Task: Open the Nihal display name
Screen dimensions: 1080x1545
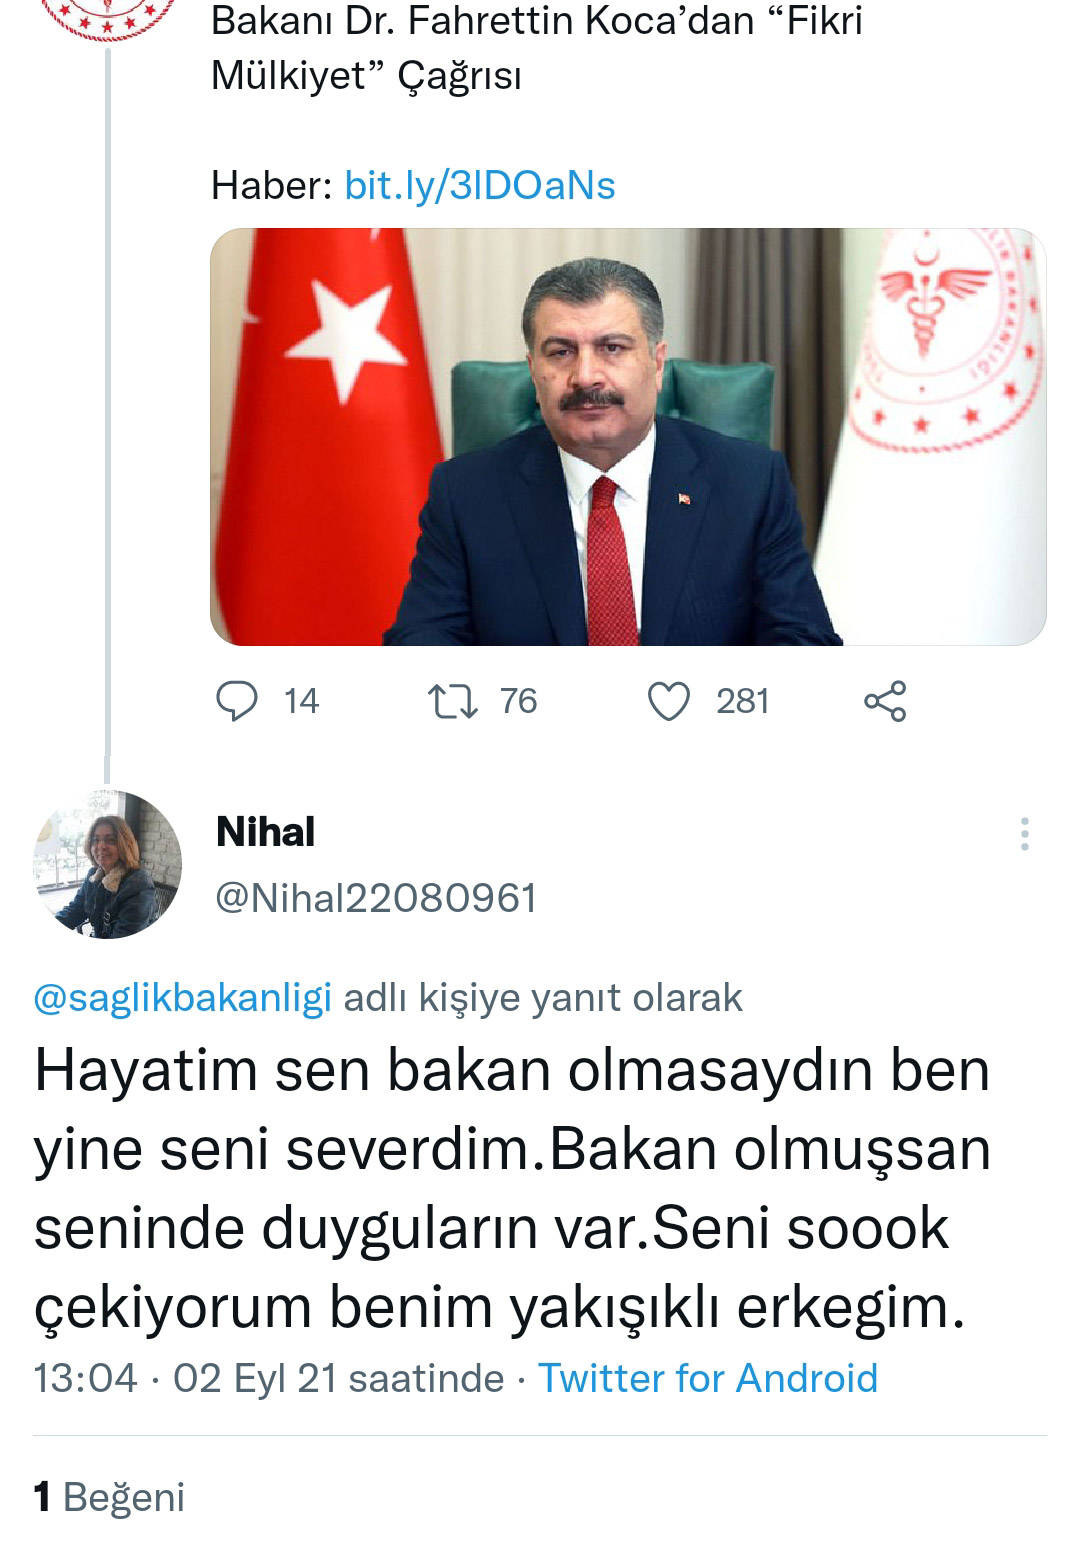Action: (x=266, y=832)
